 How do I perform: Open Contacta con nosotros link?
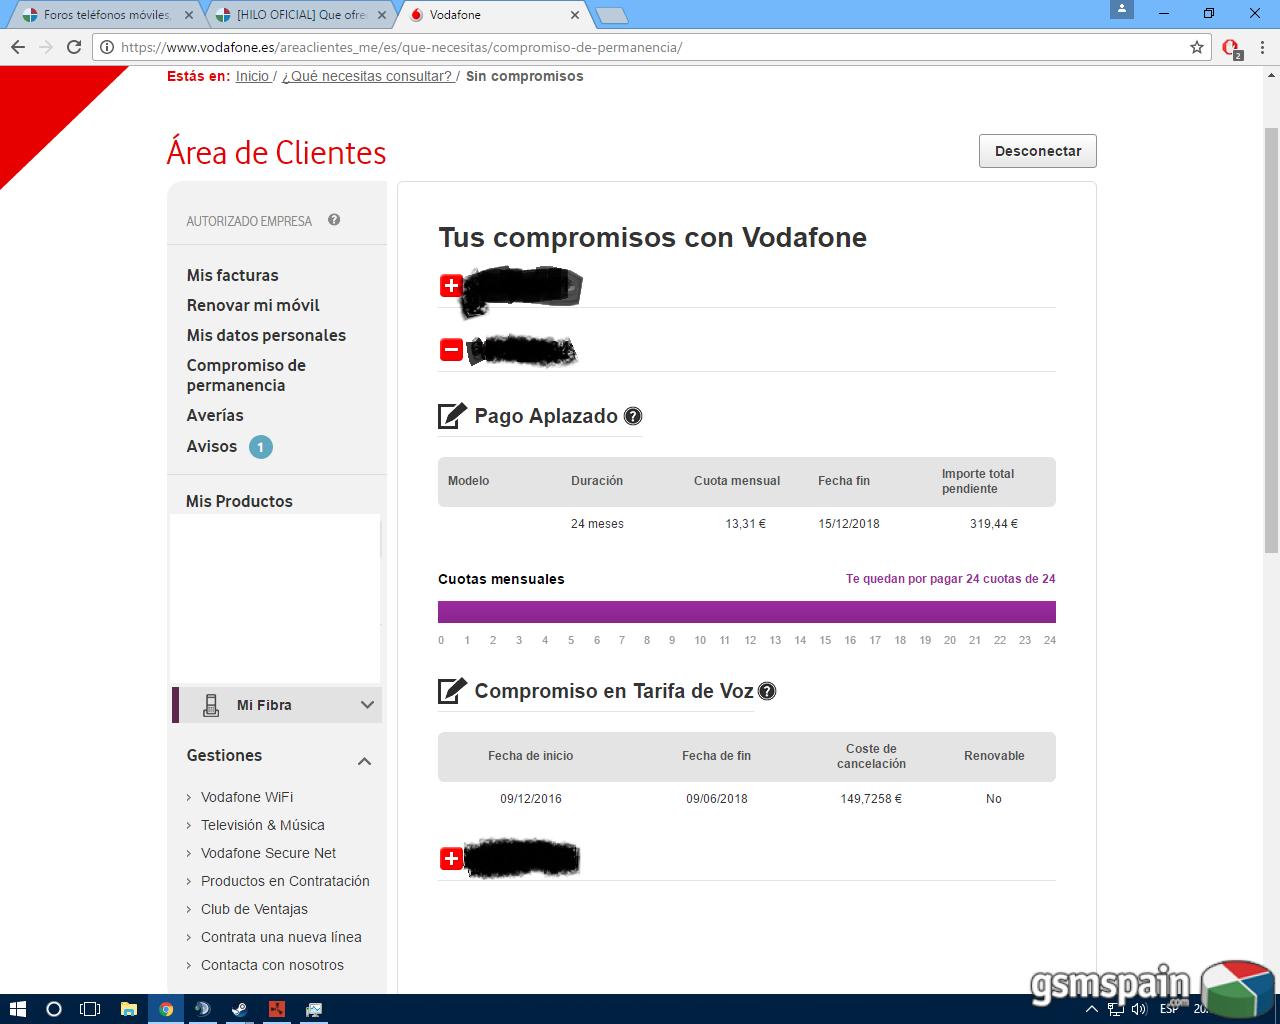coord(272,965)
